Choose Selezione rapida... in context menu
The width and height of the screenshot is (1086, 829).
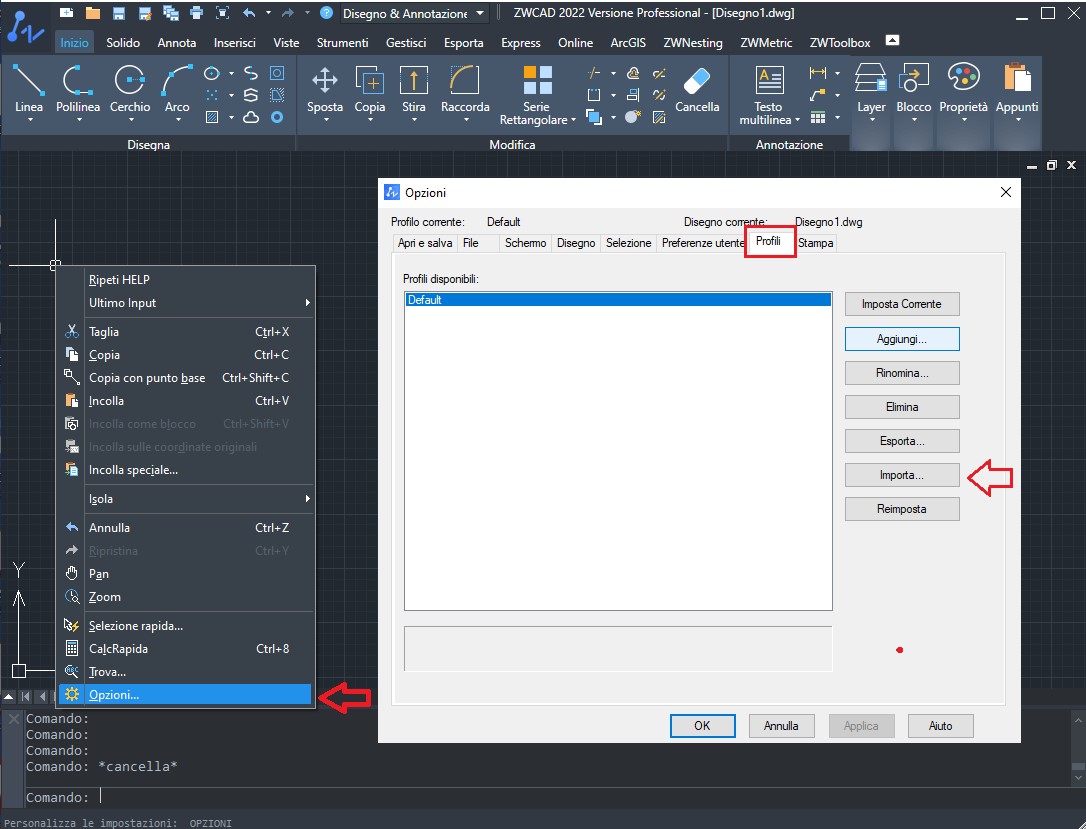click(185, 625)
